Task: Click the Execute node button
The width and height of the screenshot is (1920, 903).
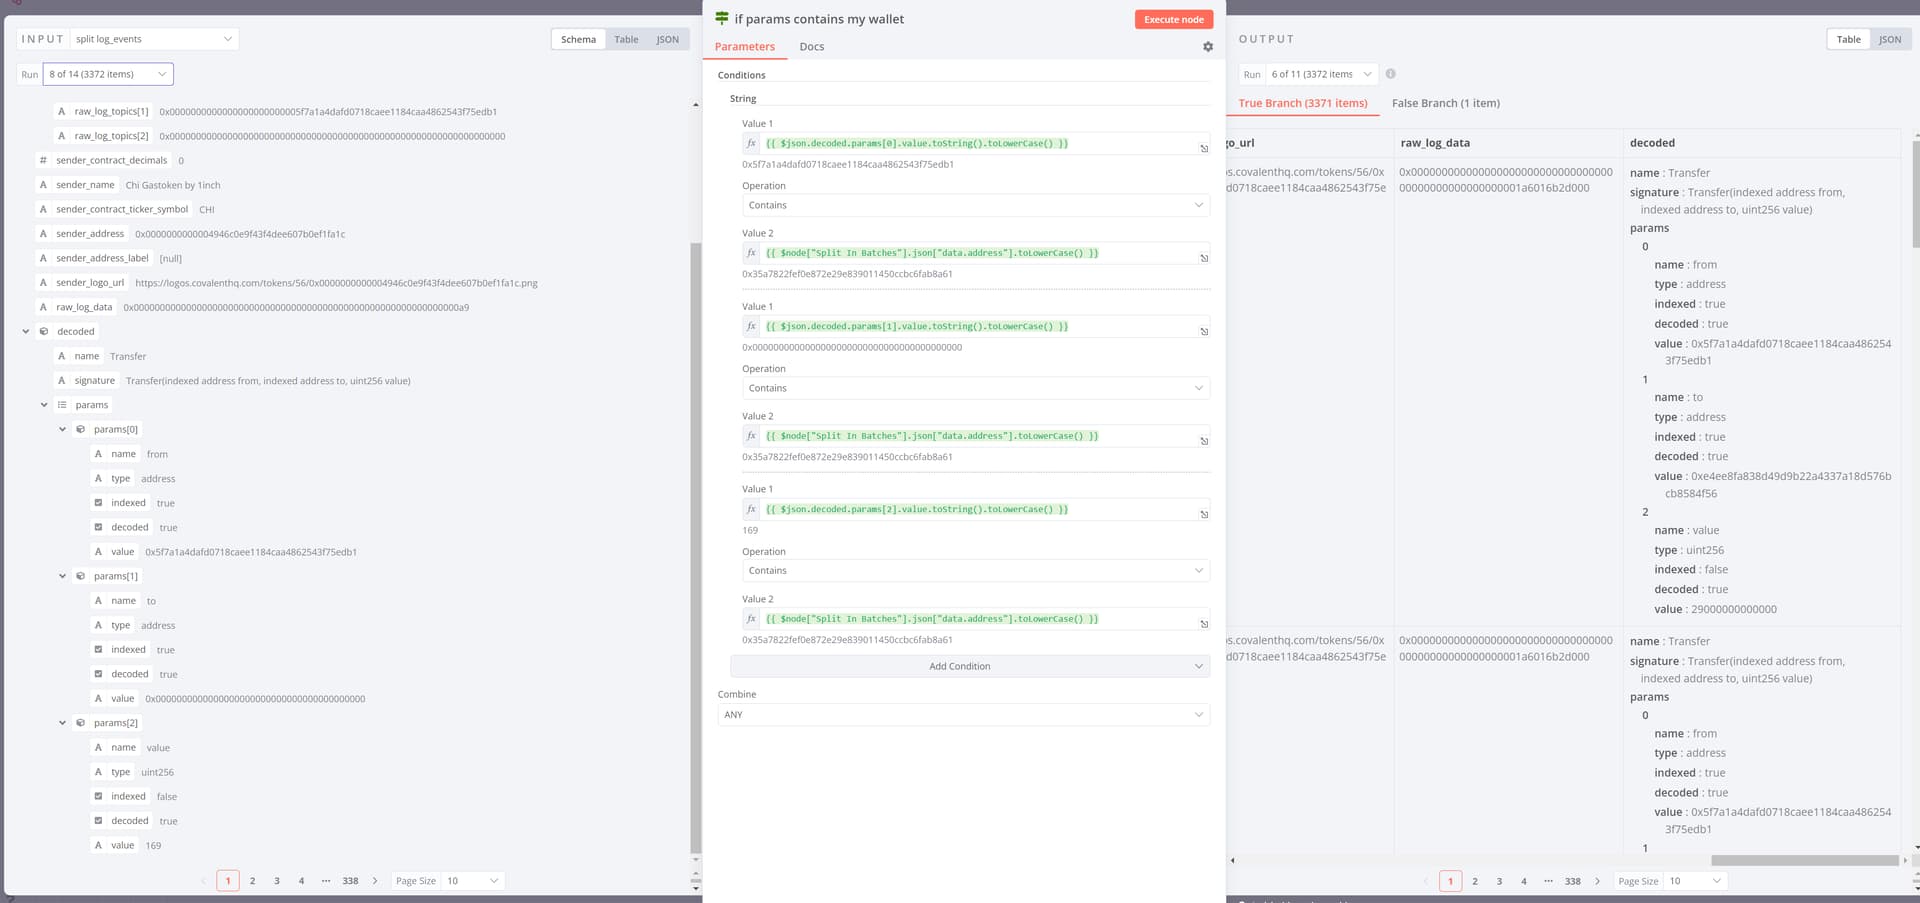Action: click(1173, 20)
